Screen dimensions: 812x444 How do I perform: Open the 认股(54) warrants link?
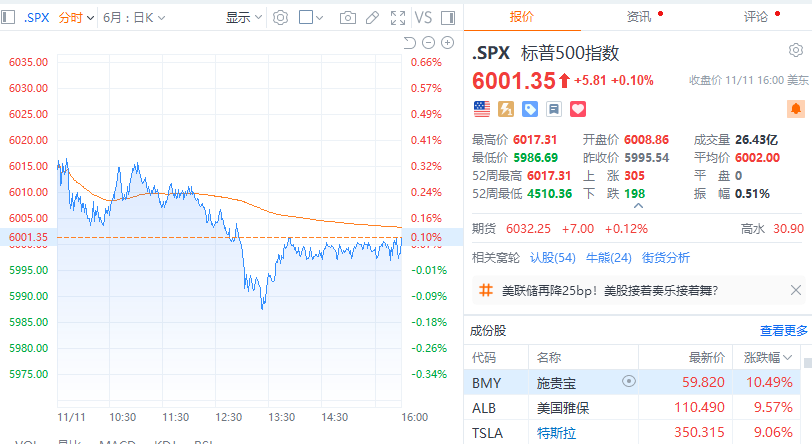tap(553, 257)
